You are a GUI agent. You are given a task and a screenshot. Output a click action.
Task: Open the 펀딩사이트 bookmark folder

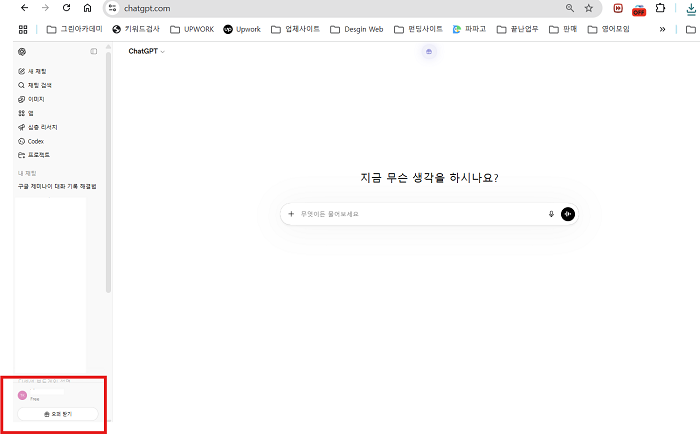click(x=418, y=29)
